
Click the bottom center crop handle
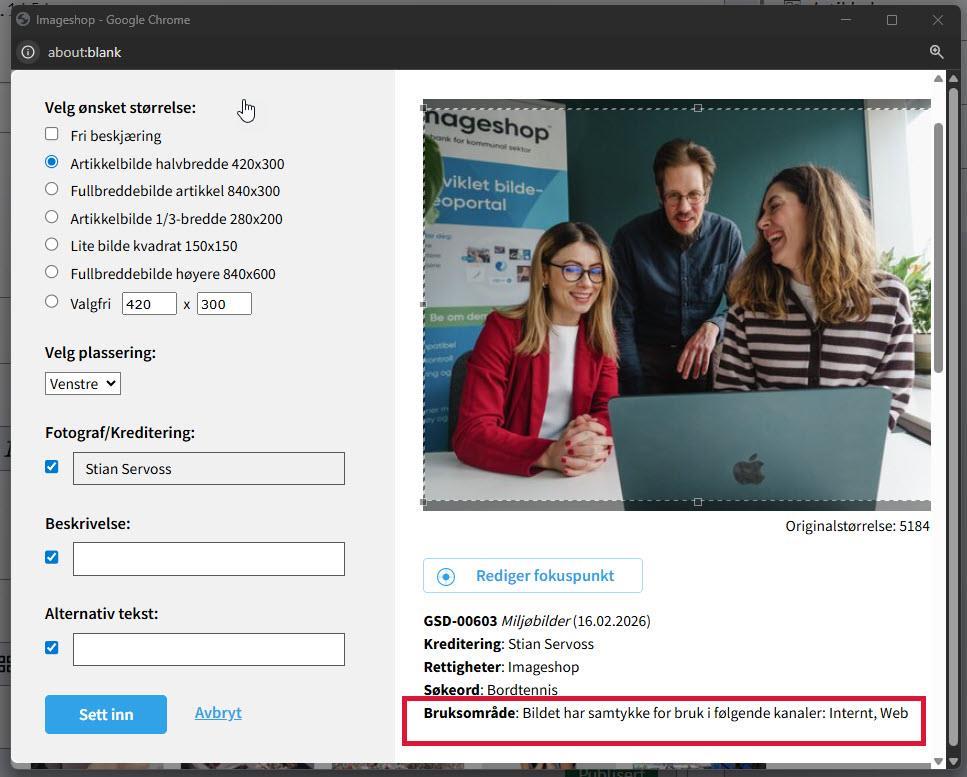pos(698,501)
